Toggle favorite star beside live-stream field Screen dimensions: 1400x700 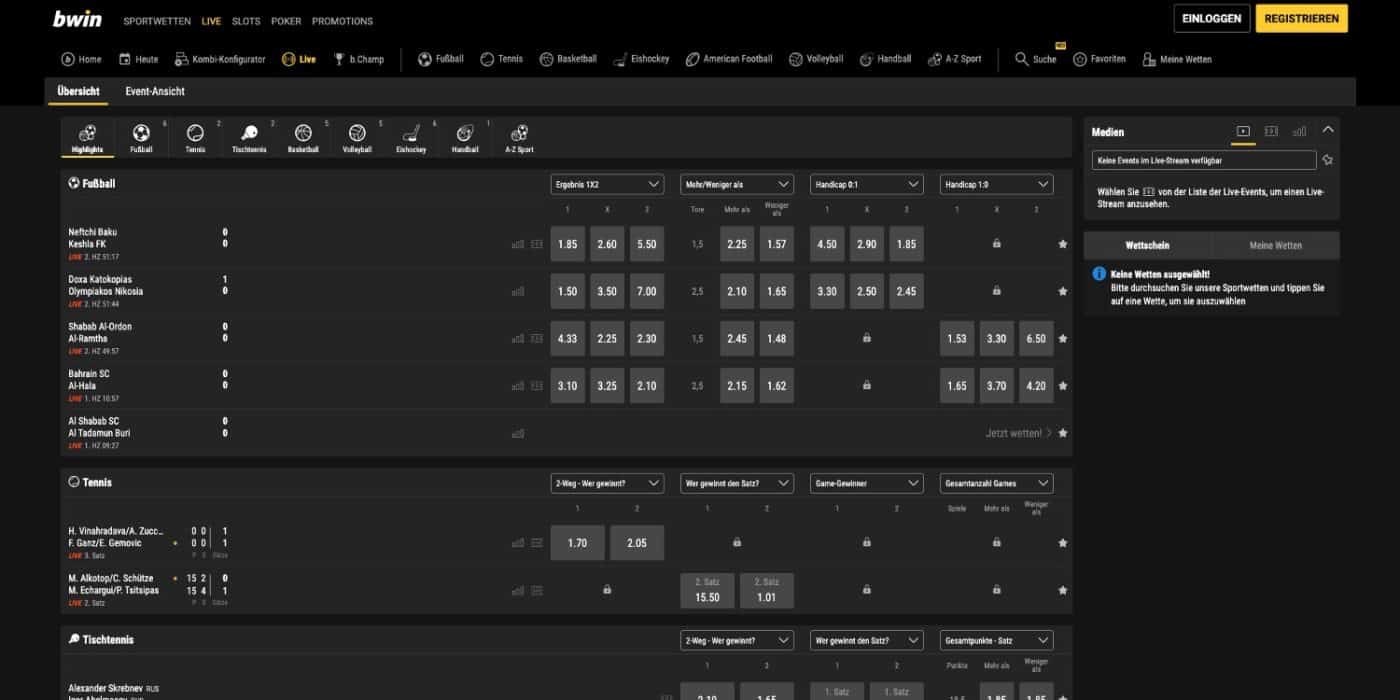1328,160
